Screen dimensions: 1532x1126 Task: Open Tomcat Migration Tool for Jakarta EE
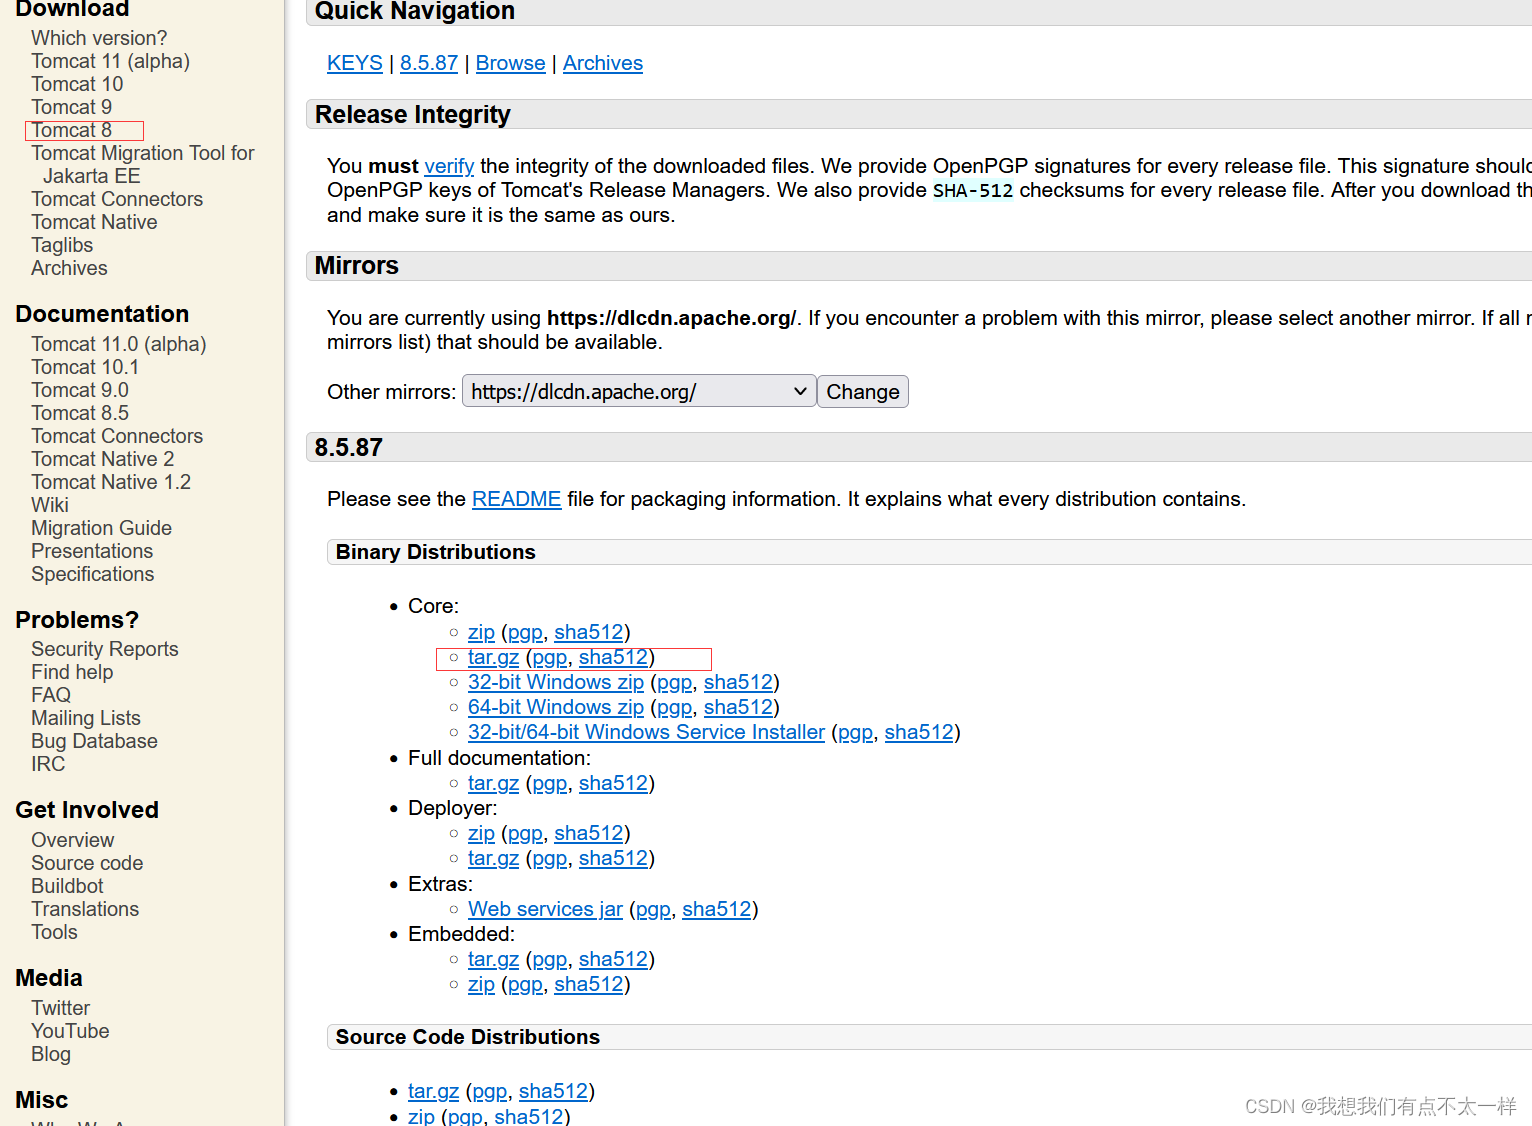143,164
